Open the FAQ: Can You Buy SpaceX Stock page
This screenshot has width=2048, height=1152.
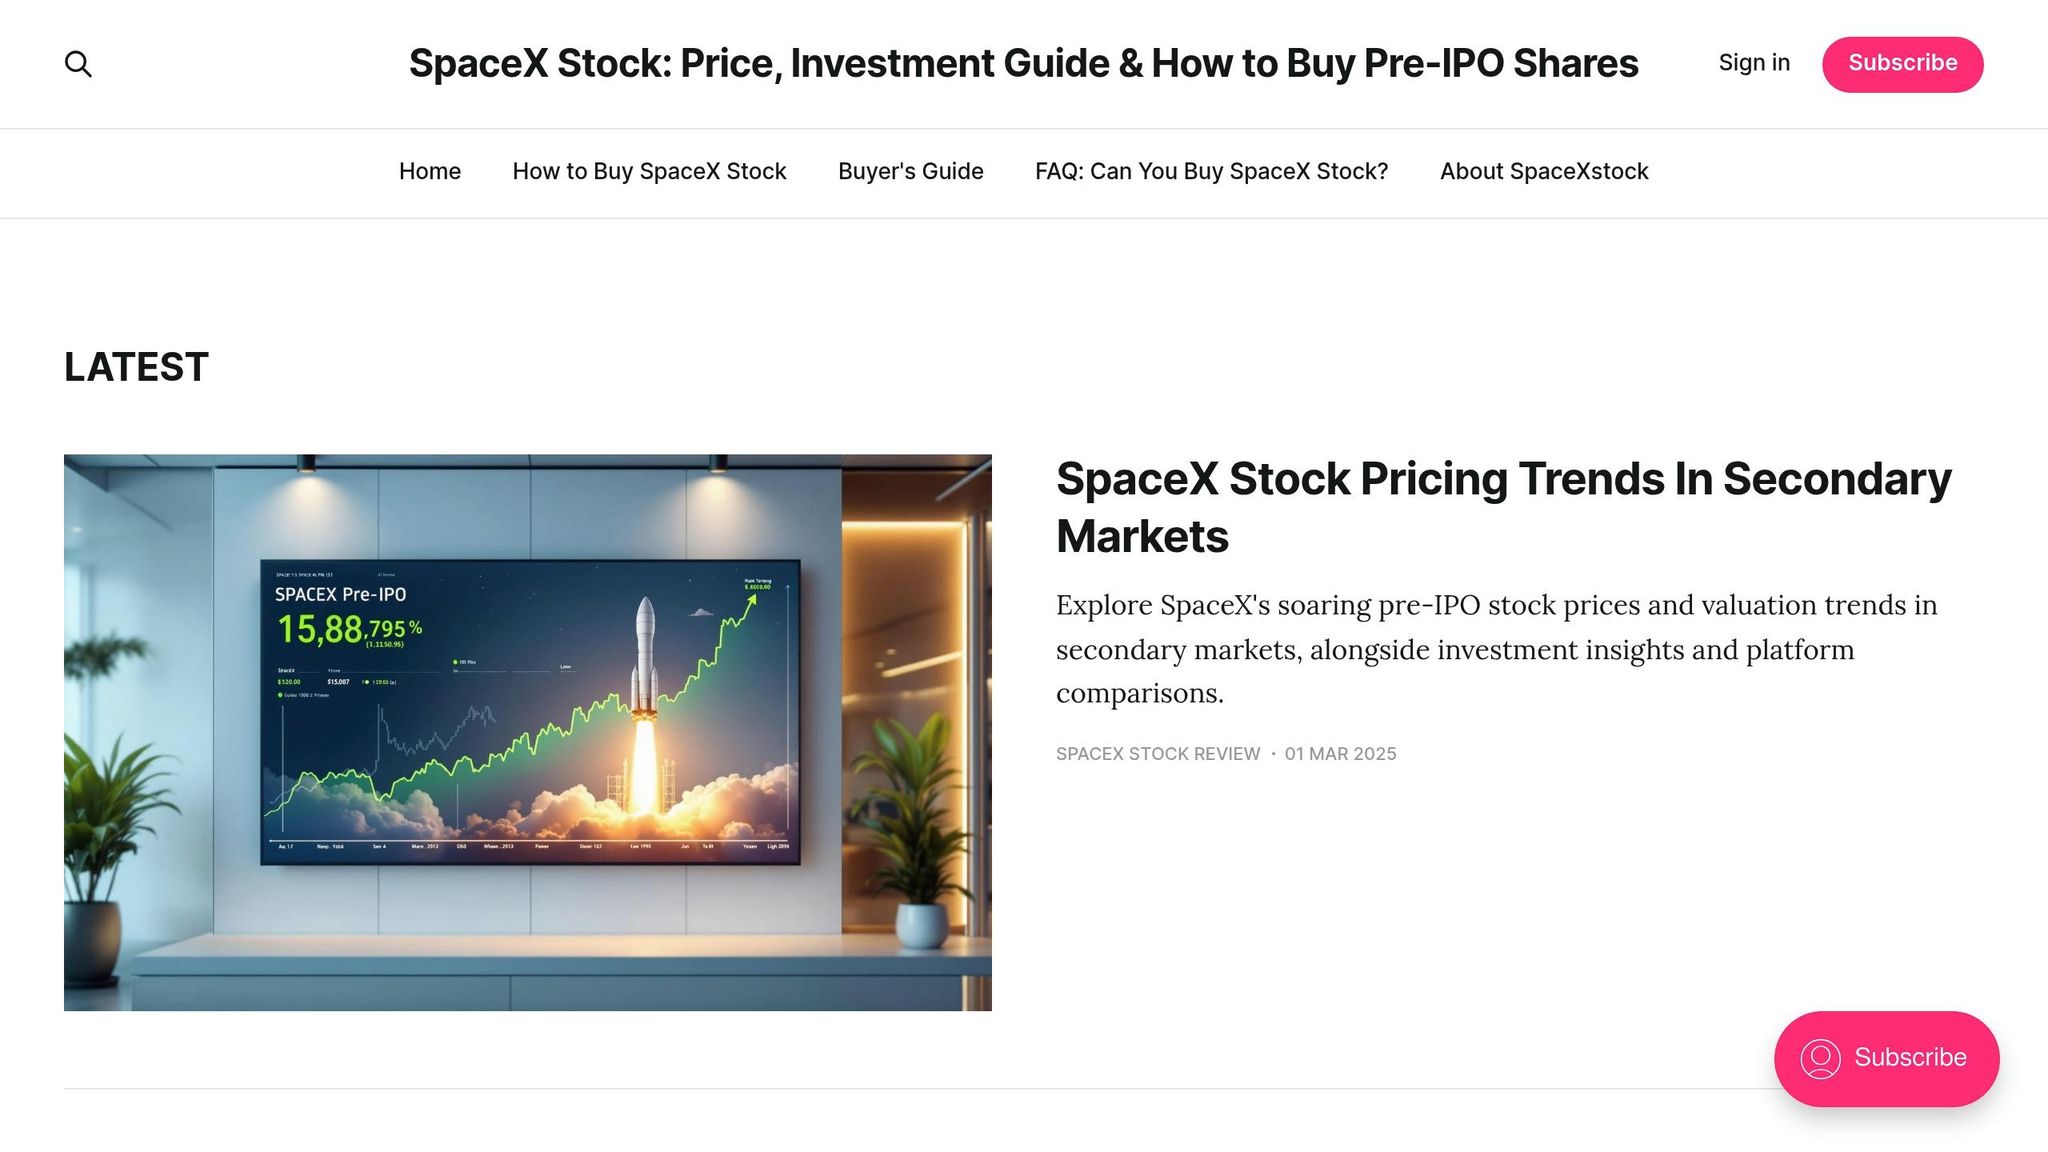1211,171
